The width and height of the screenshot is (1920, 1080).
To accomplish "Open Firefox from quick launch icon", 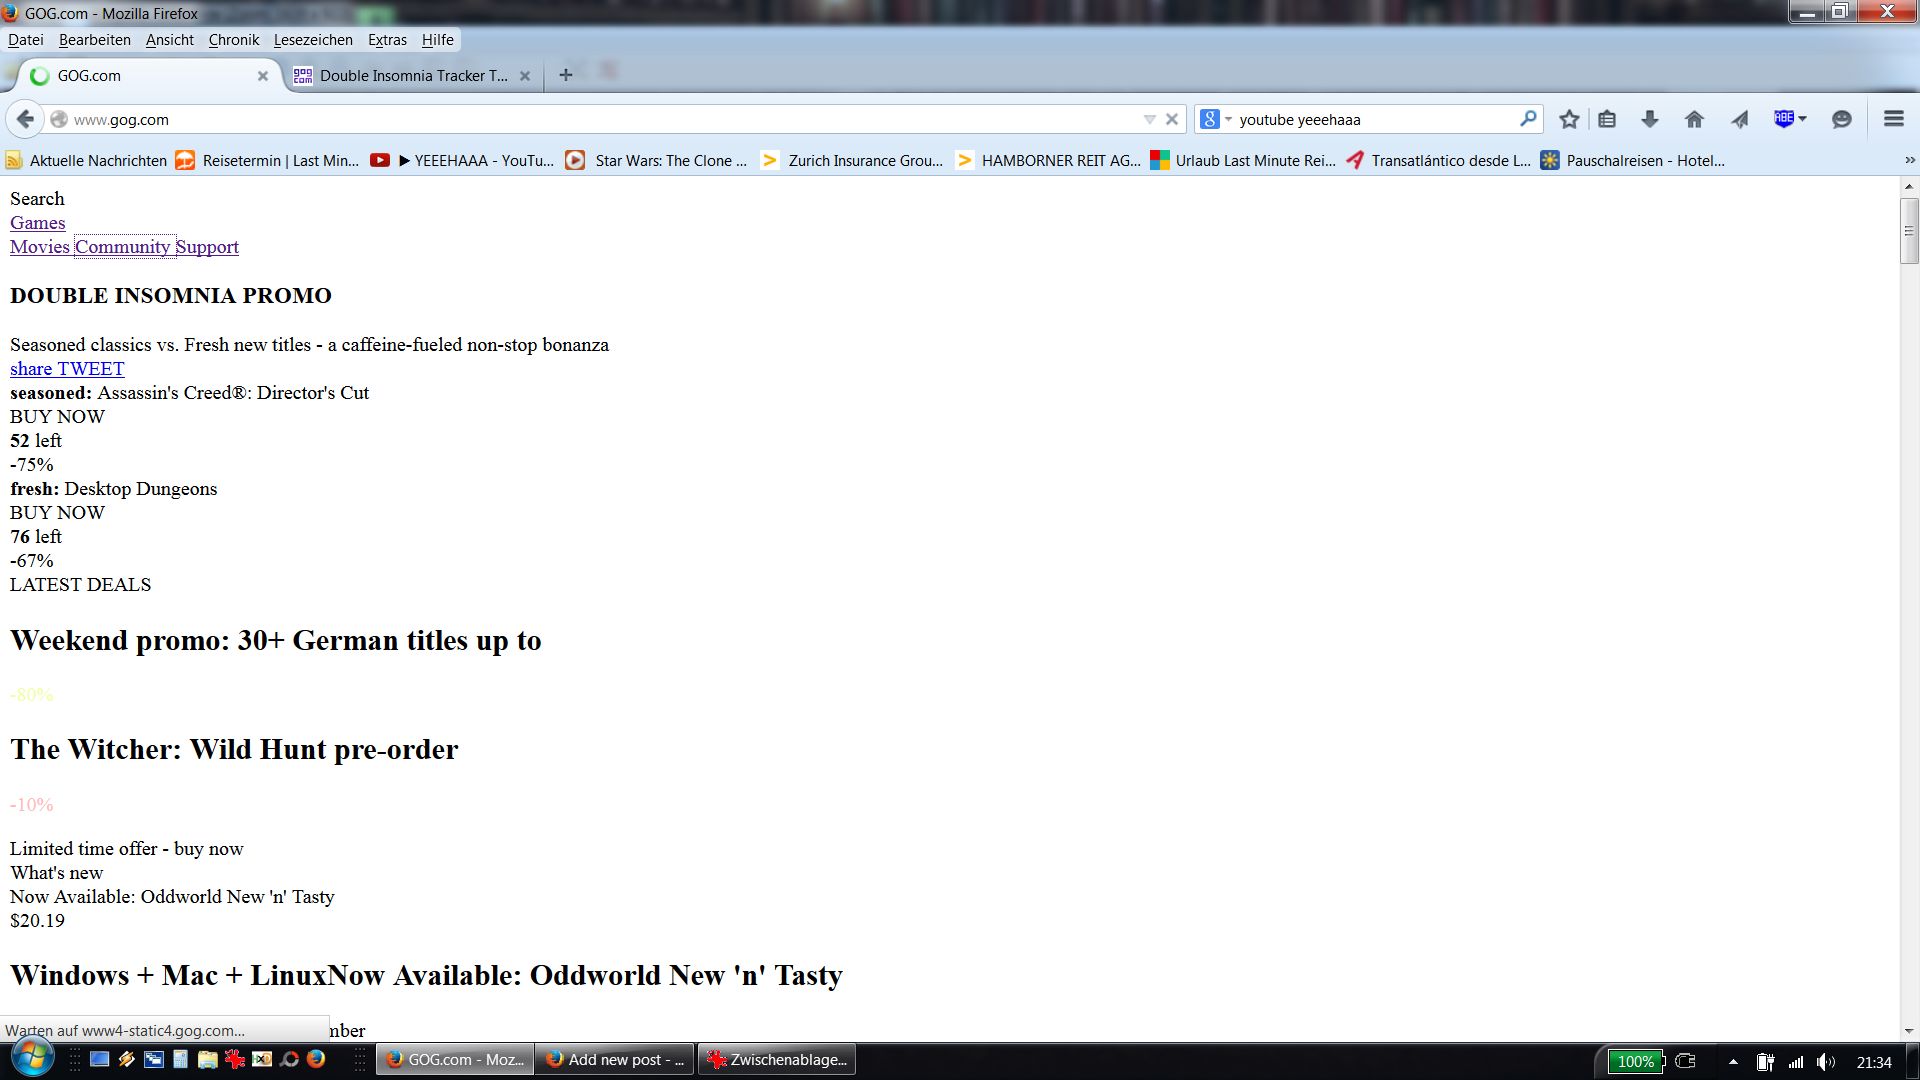I will (316, 1060).
